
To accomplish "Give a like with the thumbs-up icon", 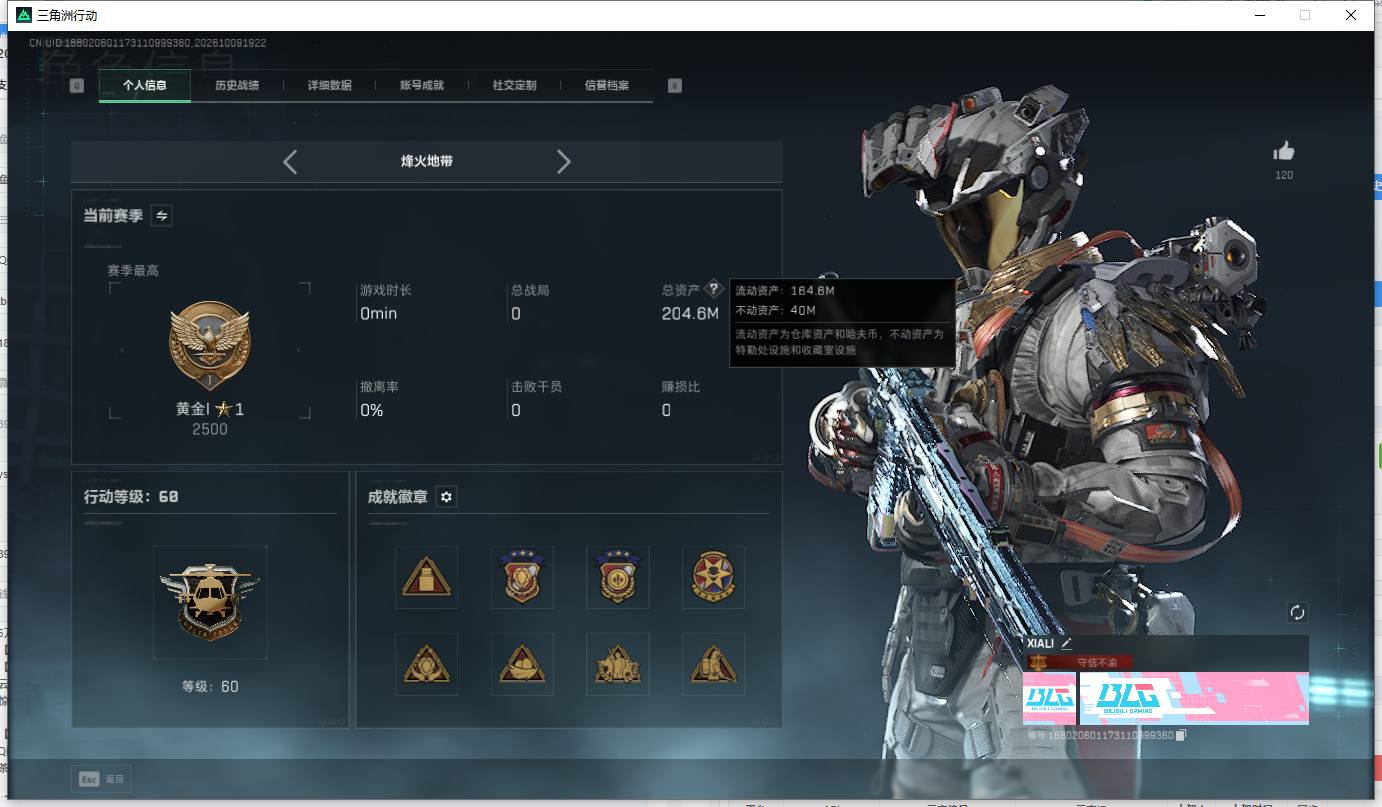I will coord(1284,151).
